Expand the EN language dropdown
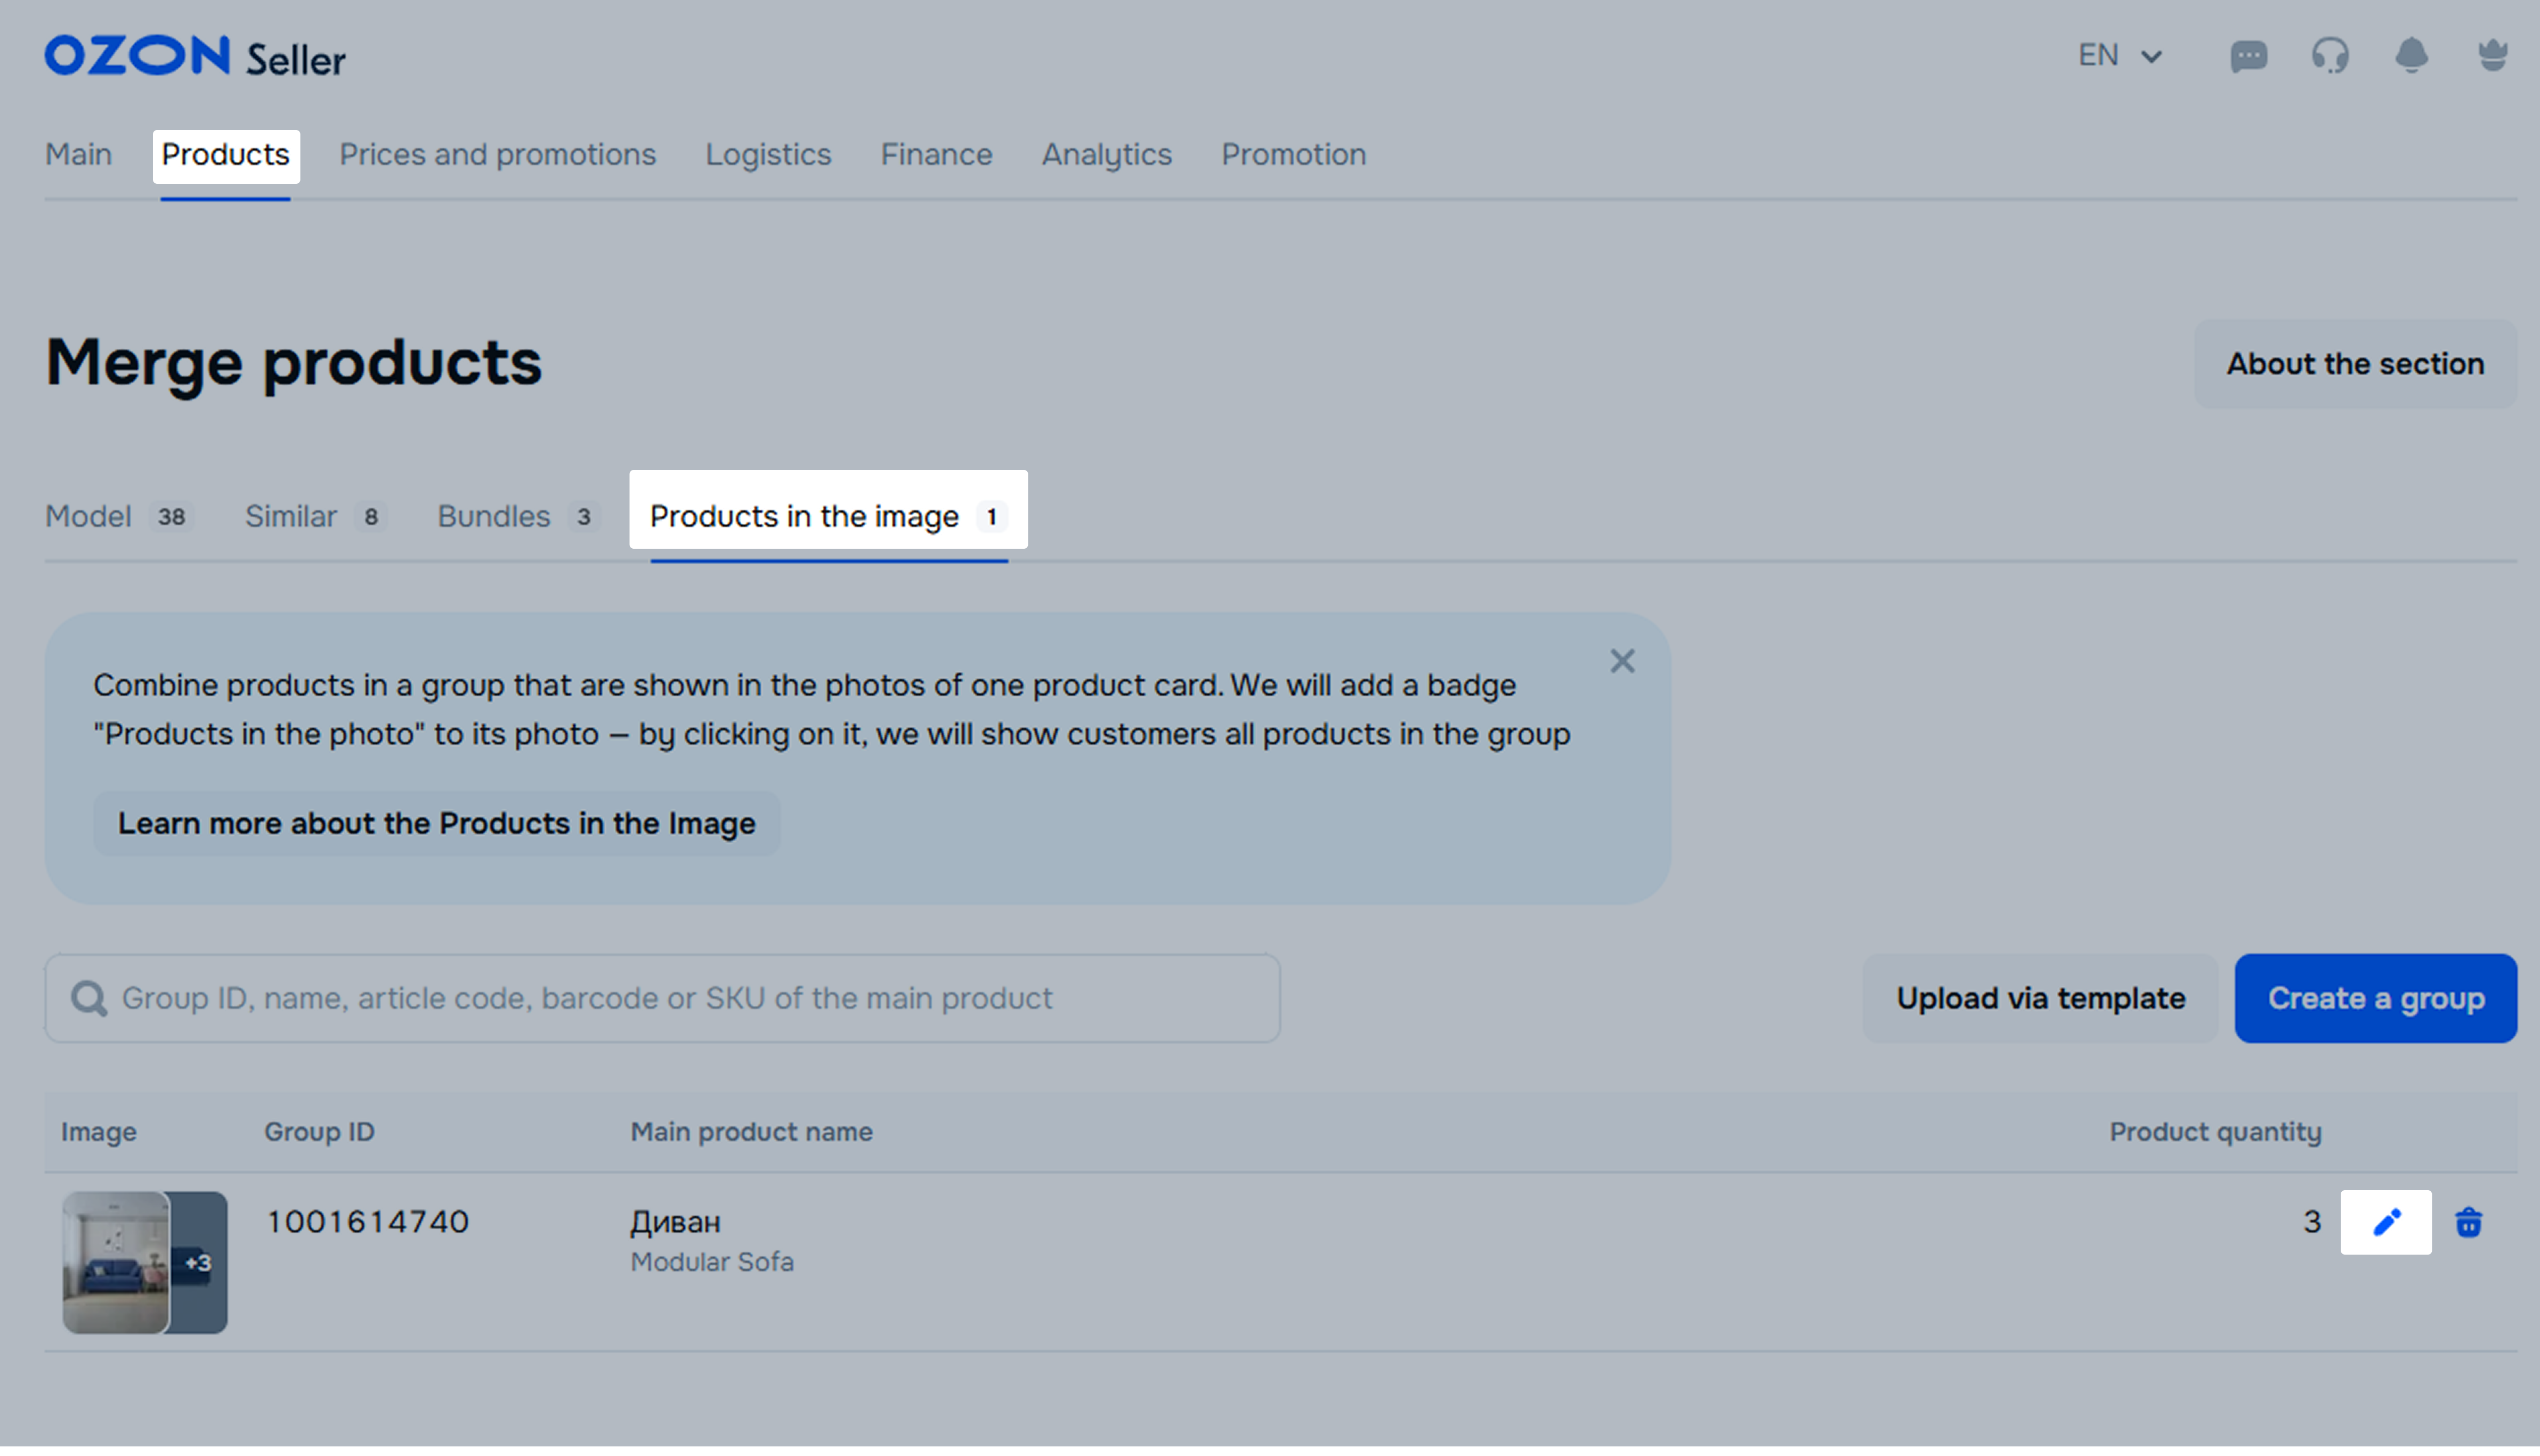Image resolution: width=2540 pixels, height=1456 pixels. point(2120,56)
